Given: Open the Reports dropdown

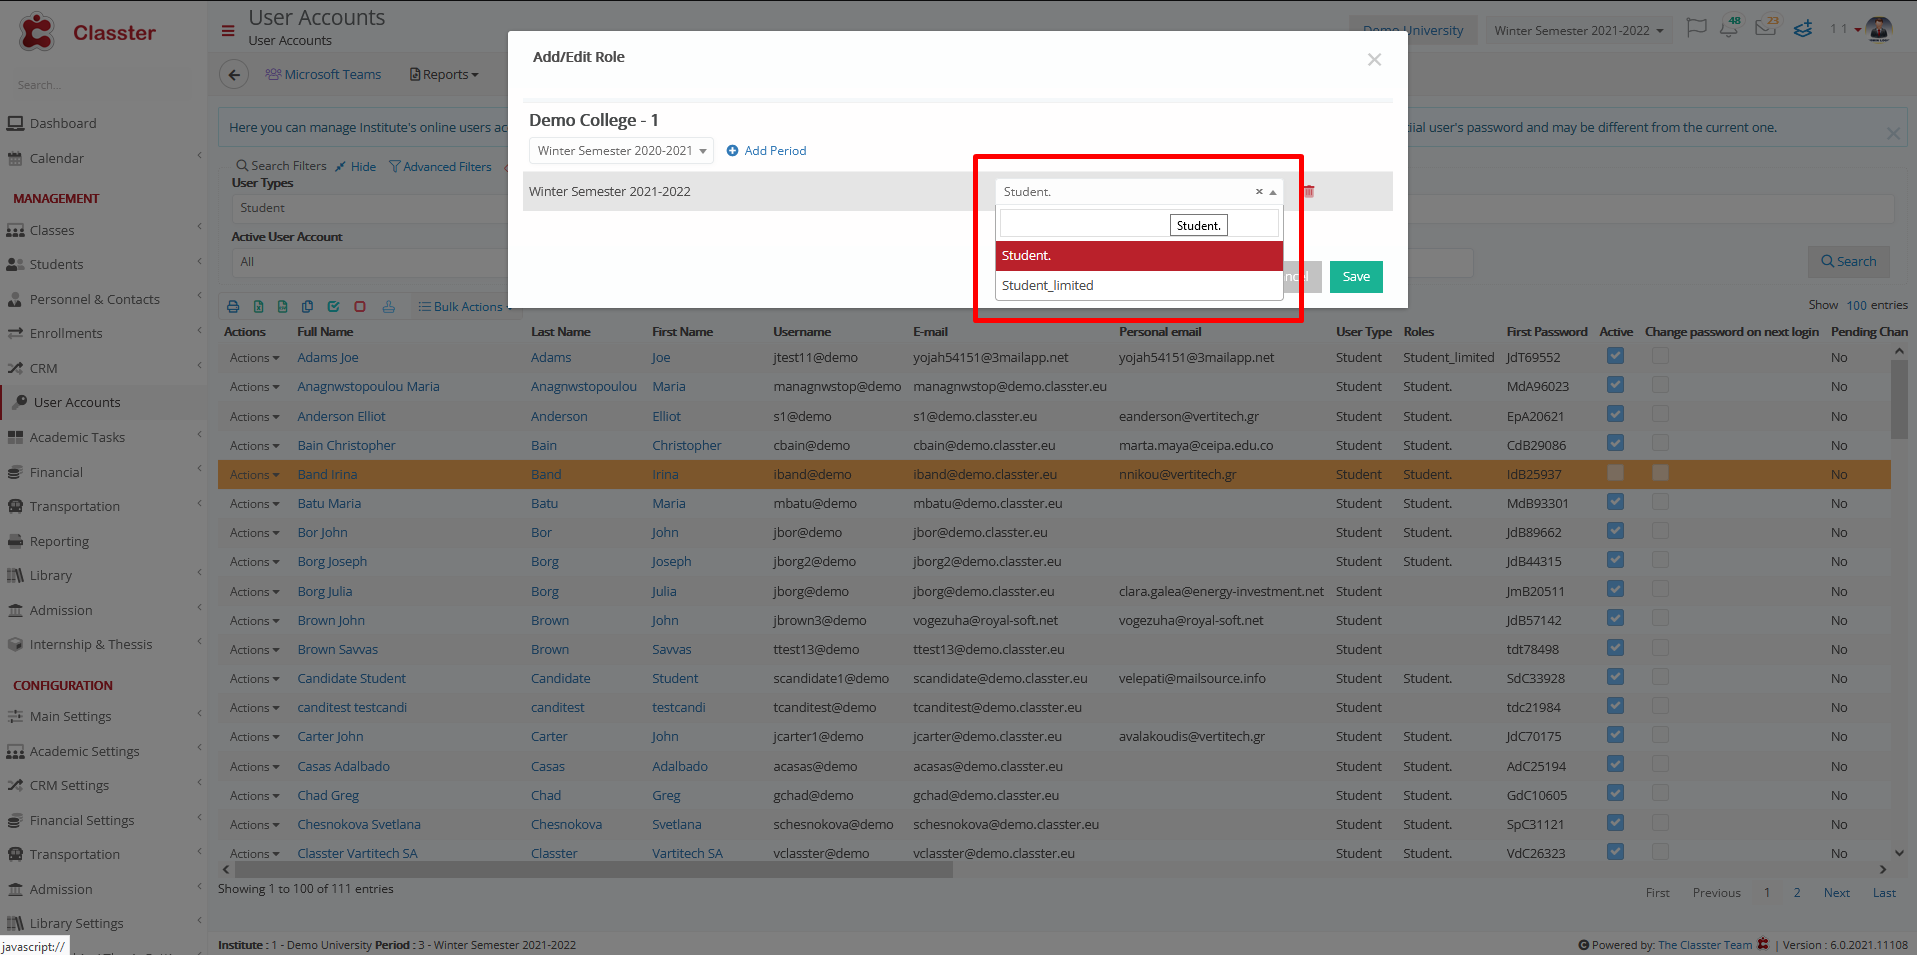Looking at the screenshot, I should click(x=444, y=74).
